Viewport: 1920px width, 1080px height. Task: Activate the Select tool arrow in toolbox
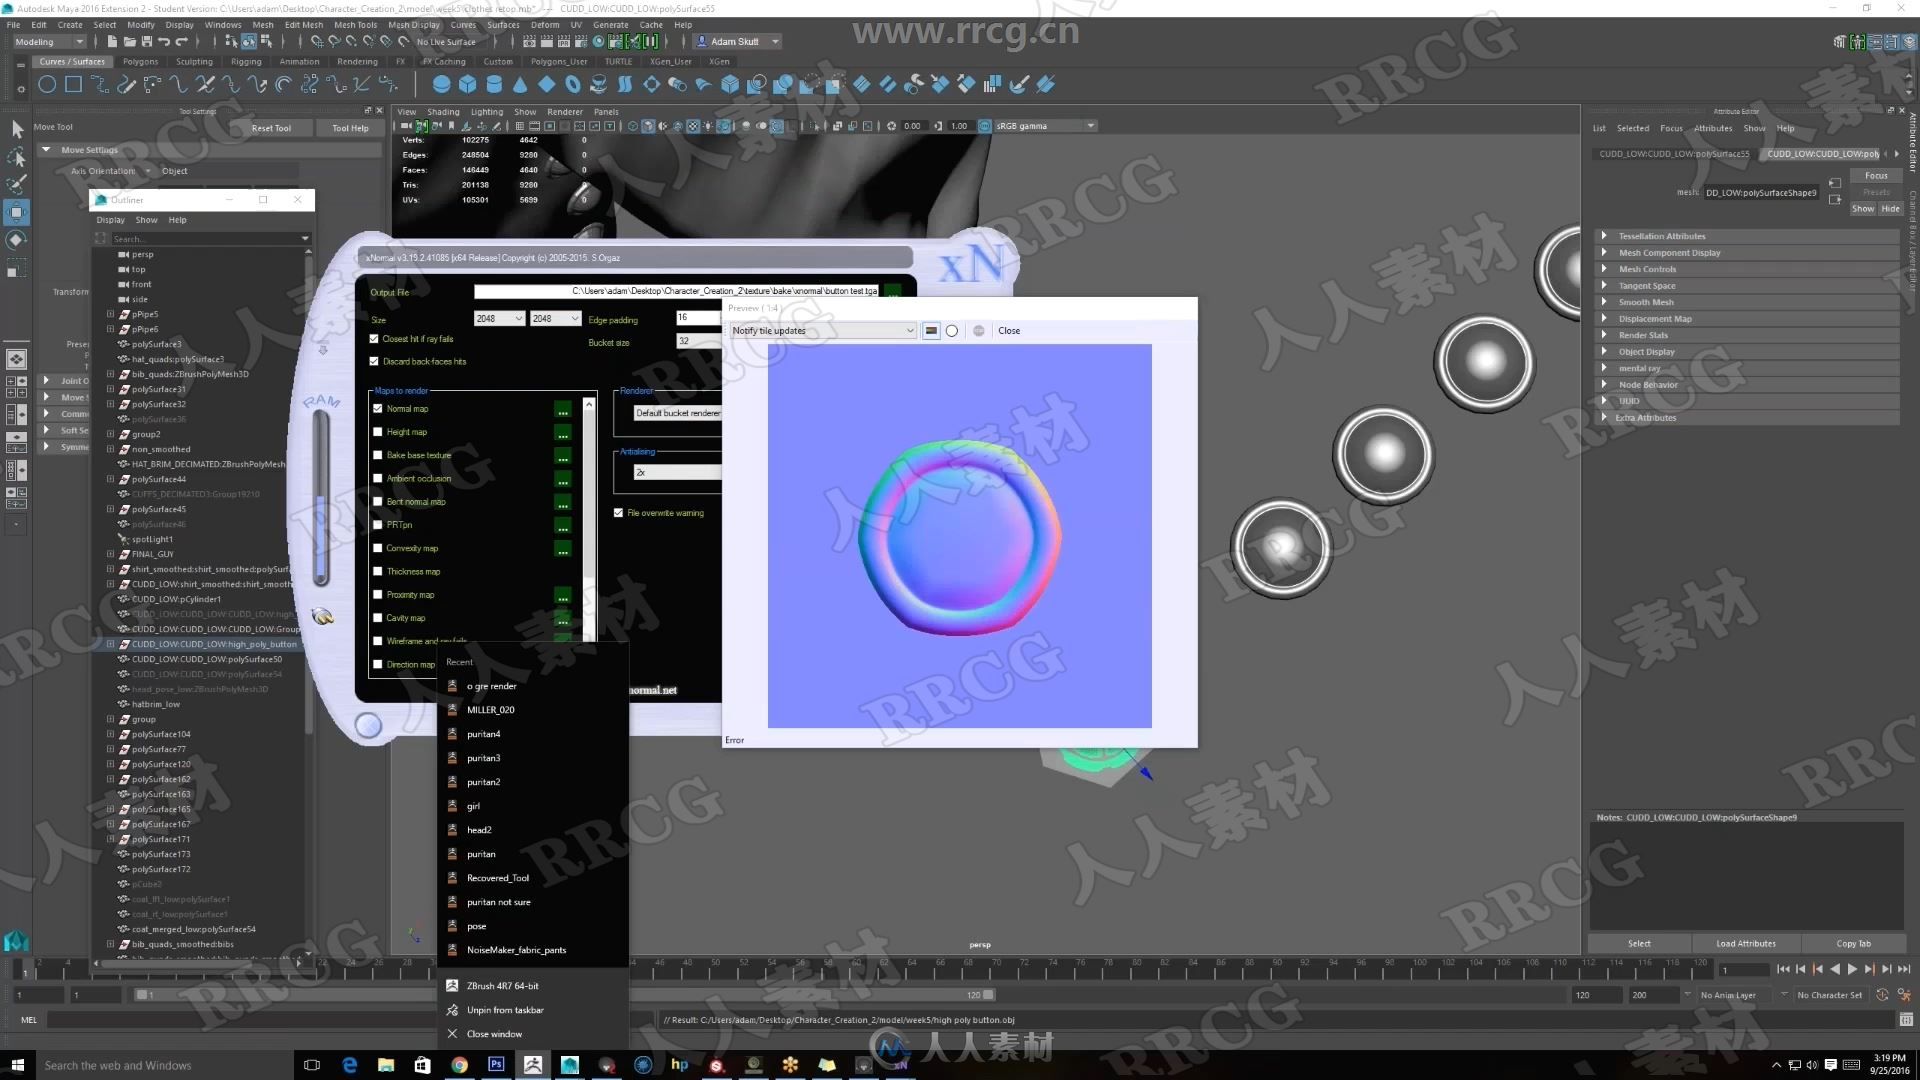pos(17,129)
